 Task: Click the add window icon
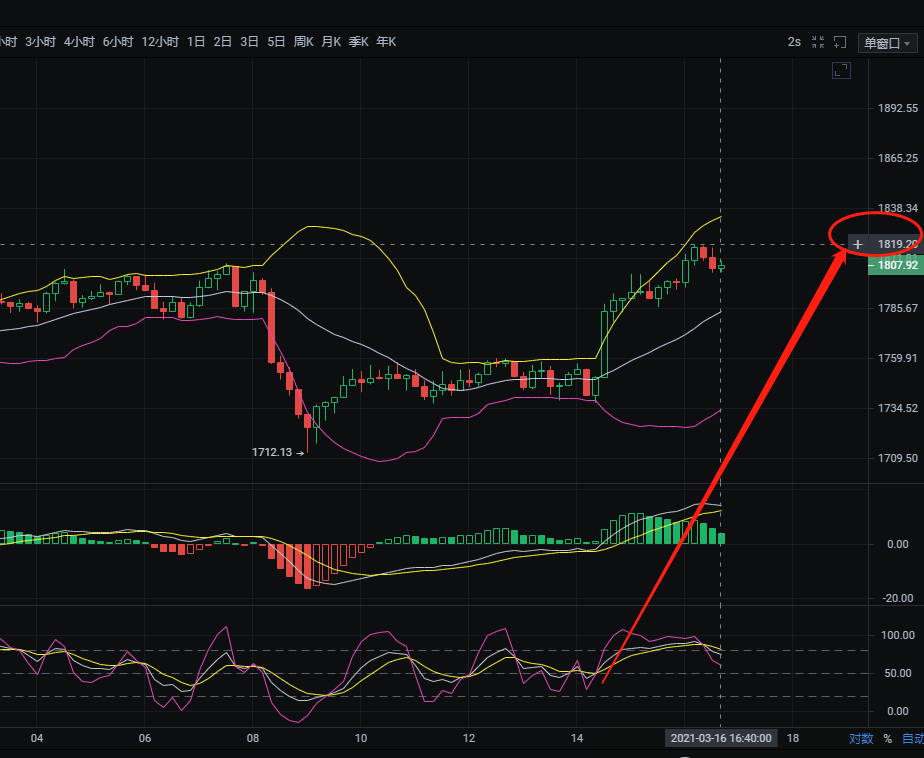pos(840,42)
